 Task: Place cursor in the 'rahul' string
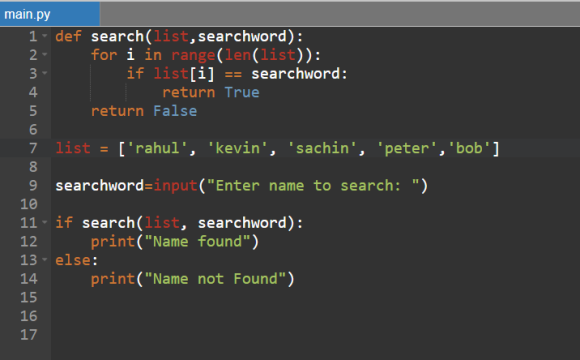(157, 148)
